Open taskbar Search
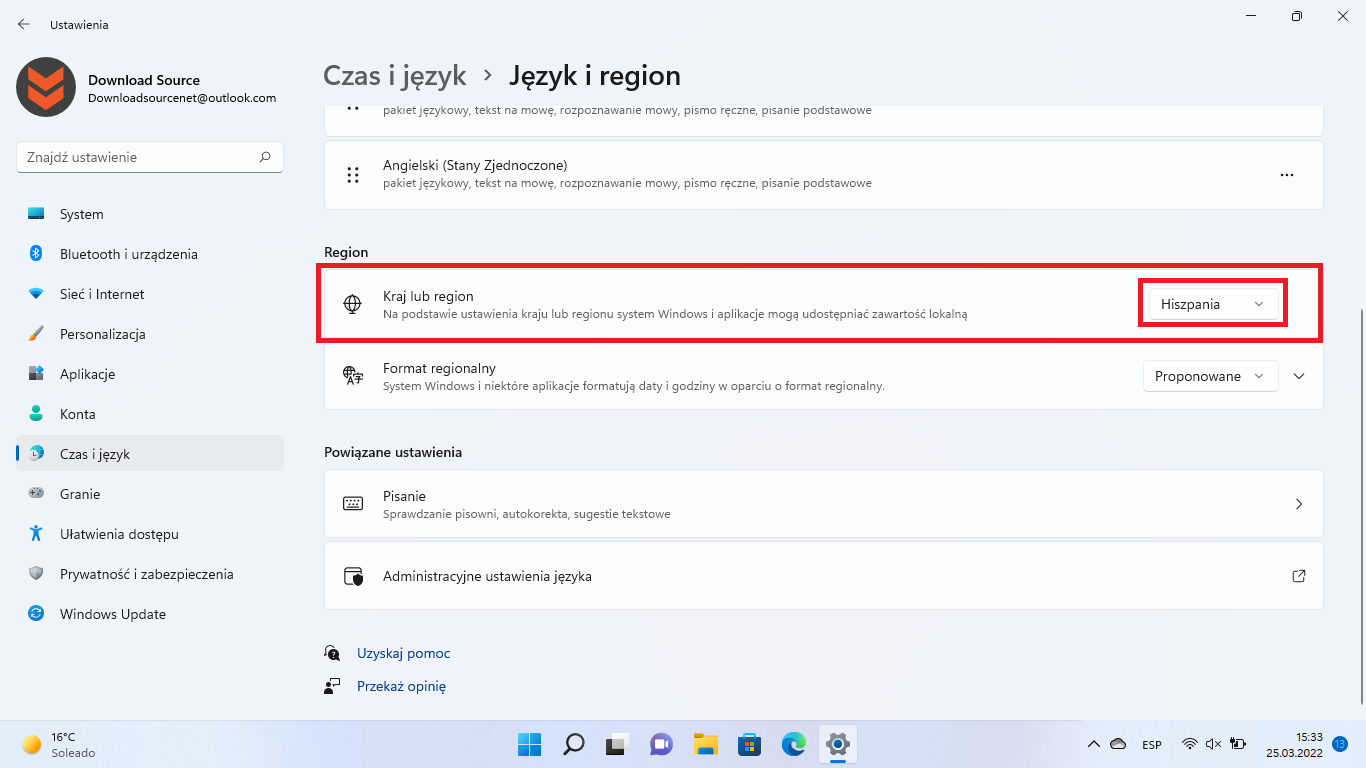The image size is (1366, 768). pyautogui.click(x=573, y=744)
